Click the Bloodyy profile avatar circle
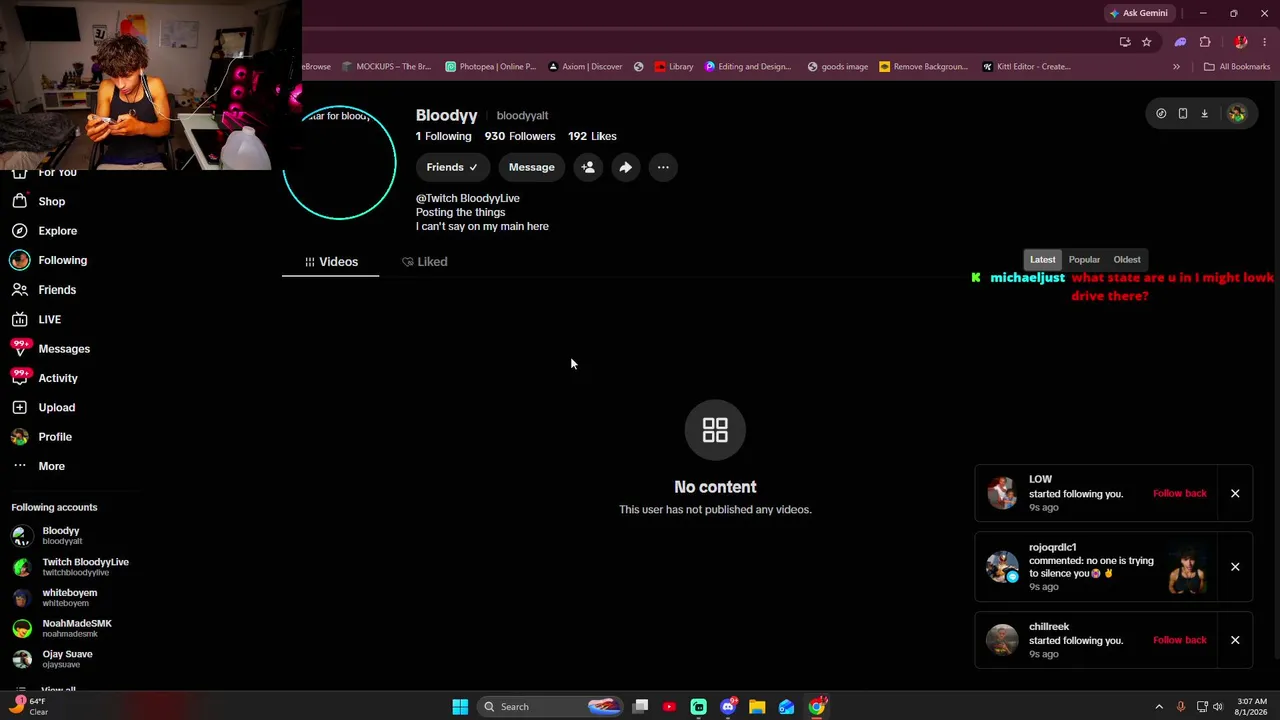This screenshot has height=720, width=1280. pyautogui.click(x=339, y=162)
